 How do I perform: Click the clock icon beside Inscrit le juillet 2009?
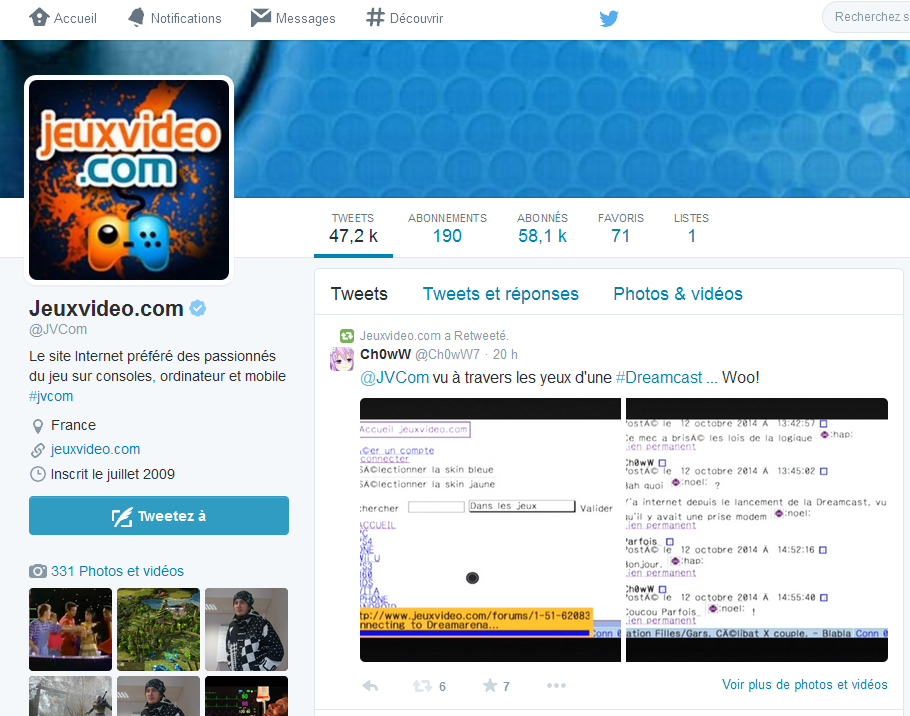(x=37, y=474)
